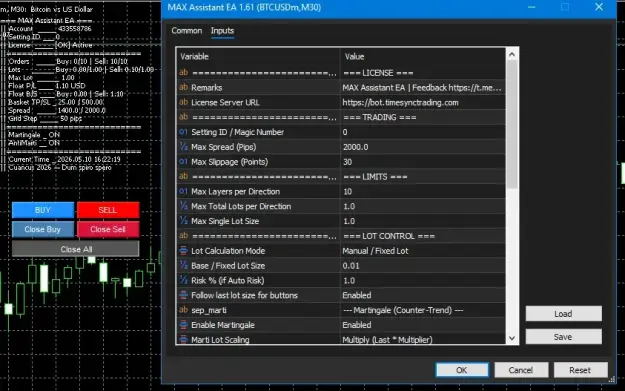Image resolution: width=625 pixels, height=391 pixels.
Task: Confirm settings with the OK button
Action: tap(462, 370)
